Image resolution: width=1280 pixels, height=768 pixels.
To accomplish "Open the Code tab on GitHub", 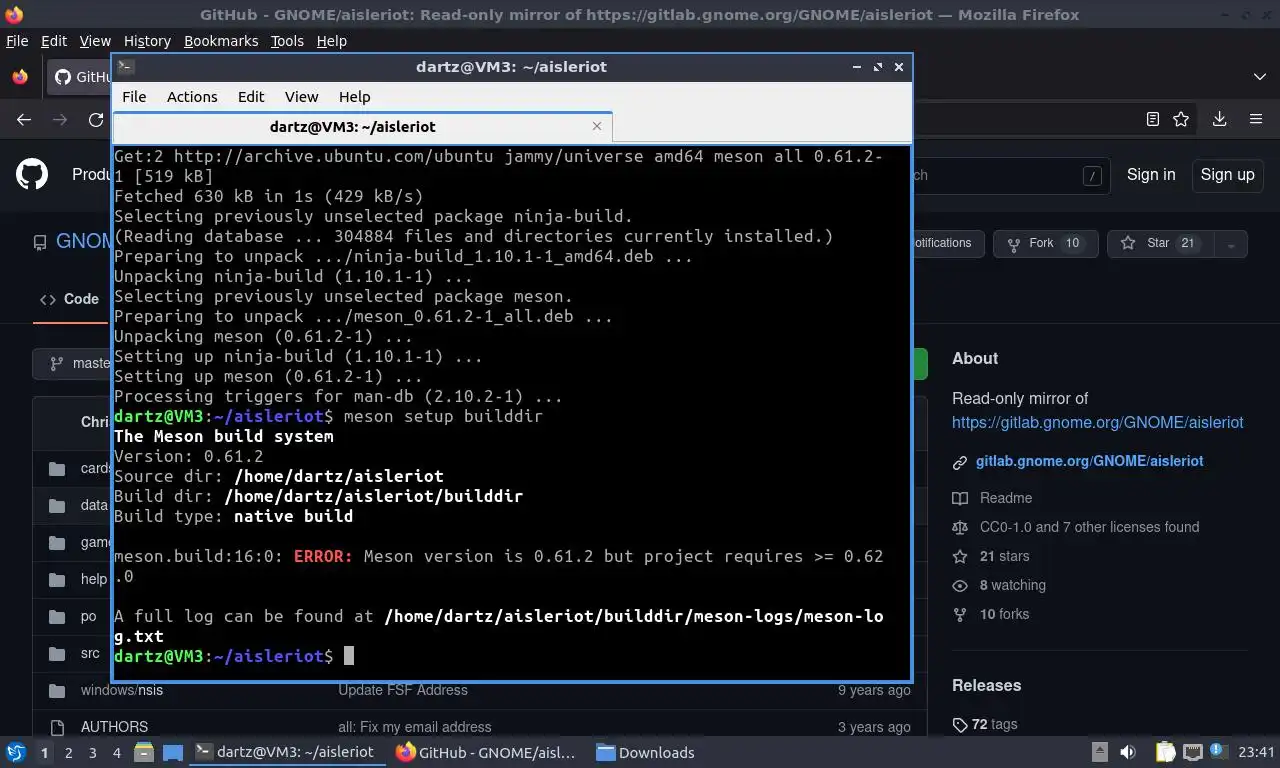I will coord(70,299).
